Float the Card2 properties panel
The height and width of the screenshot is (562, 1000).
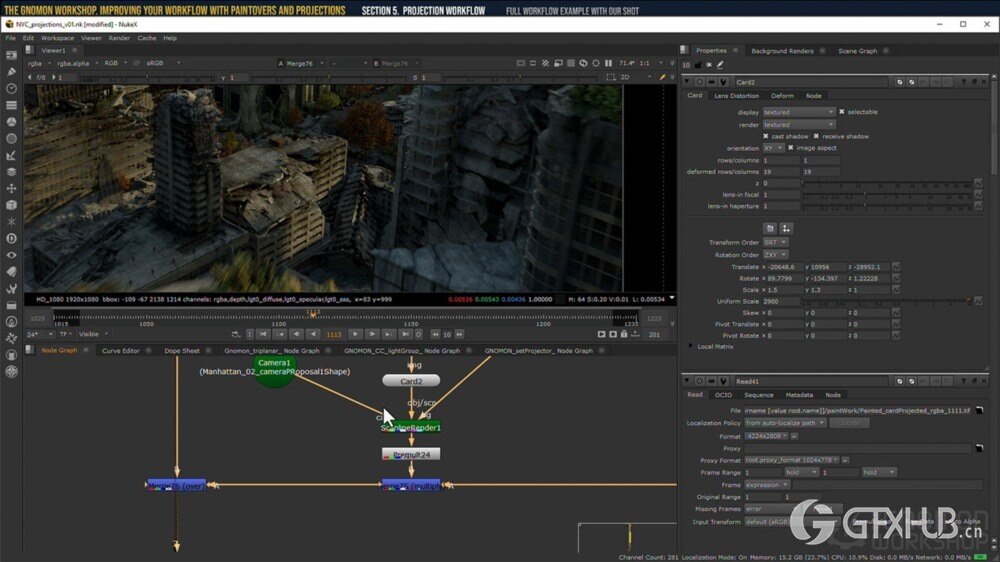(974, 82)
